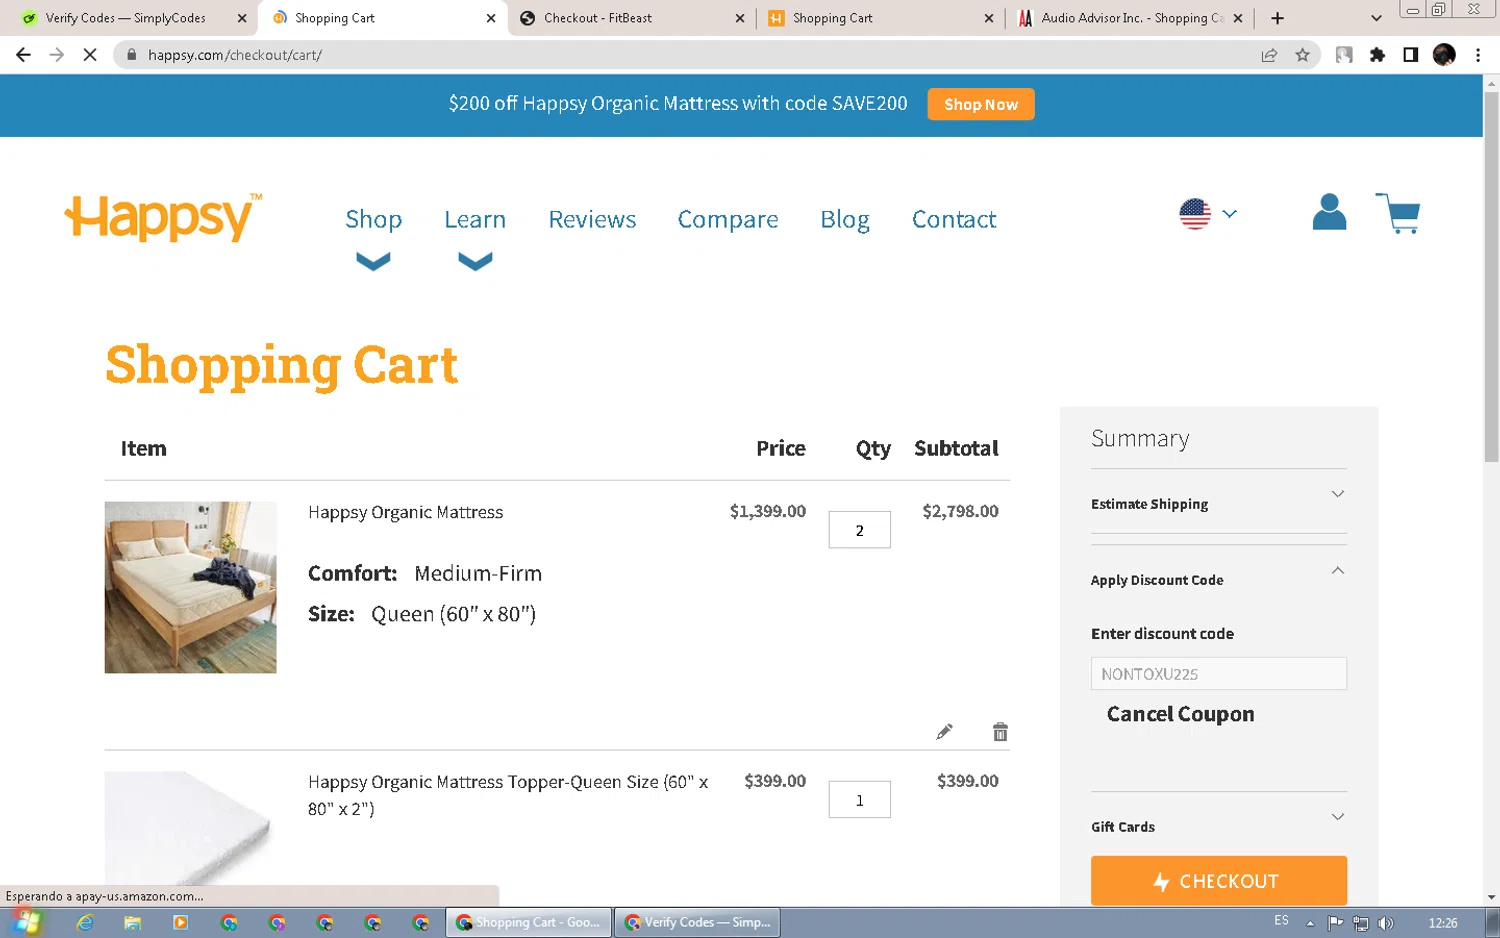The image size is (1500, 938).
Task: Go back in browser
Action: [23, 55]
